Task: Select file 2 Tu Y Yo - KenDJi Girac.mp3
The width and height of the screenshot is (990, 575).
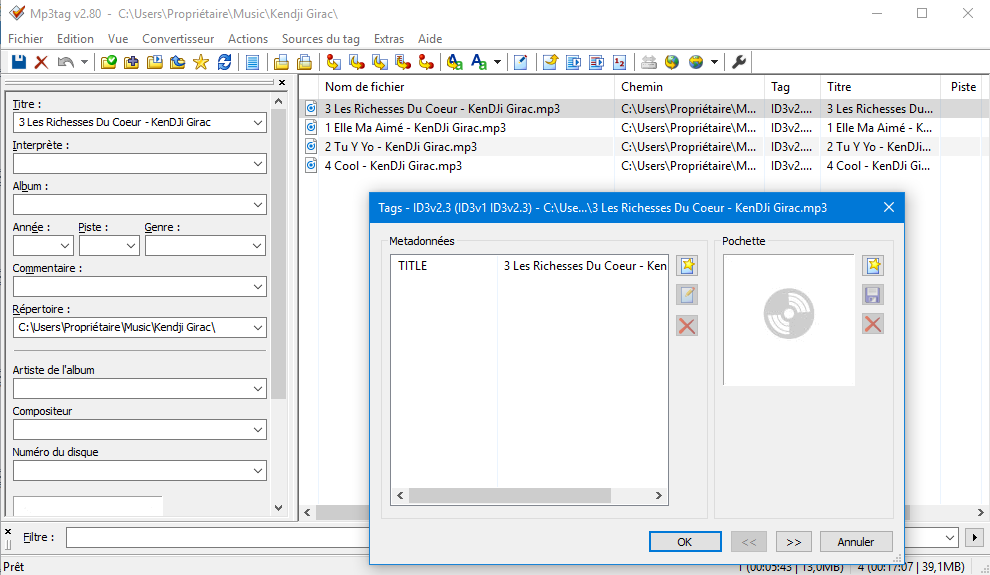Action: pyautogui.click(x=401, y=146)
